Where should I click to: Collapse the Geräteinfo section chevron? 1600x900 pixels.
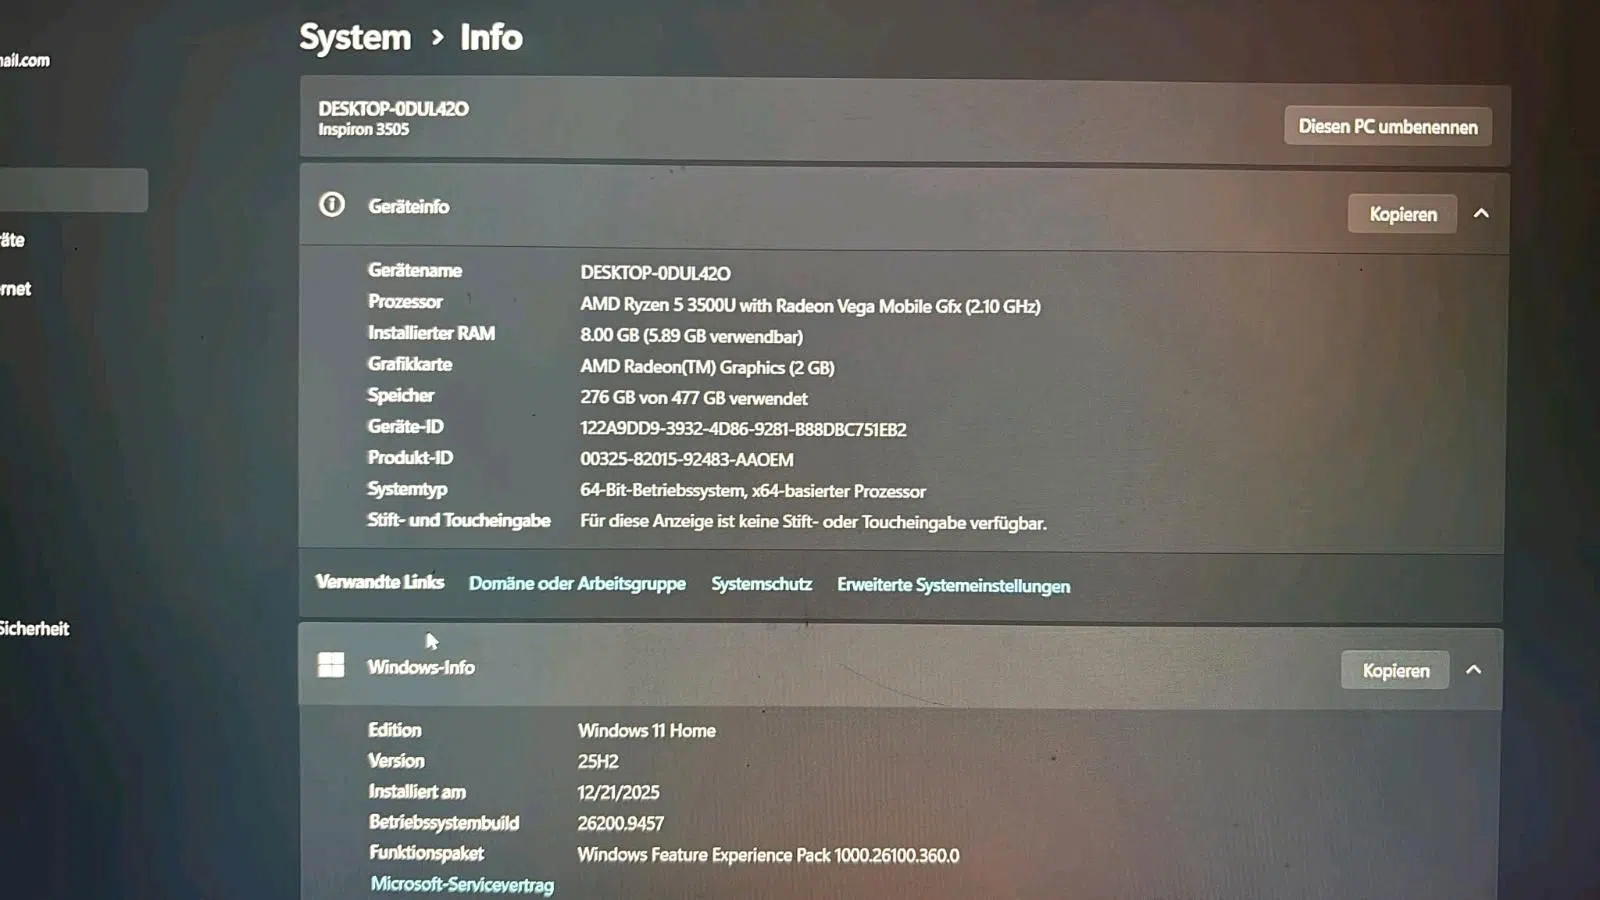[1481, 213]
